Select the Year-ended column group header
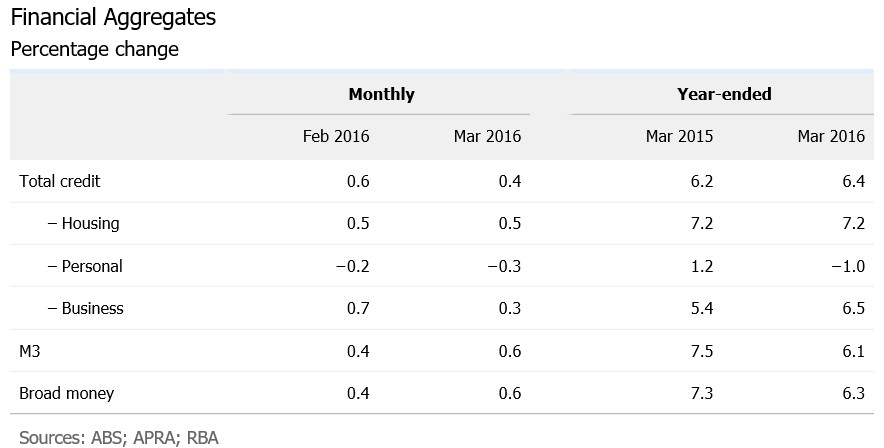The image size is (884, 448). (724, 94)
